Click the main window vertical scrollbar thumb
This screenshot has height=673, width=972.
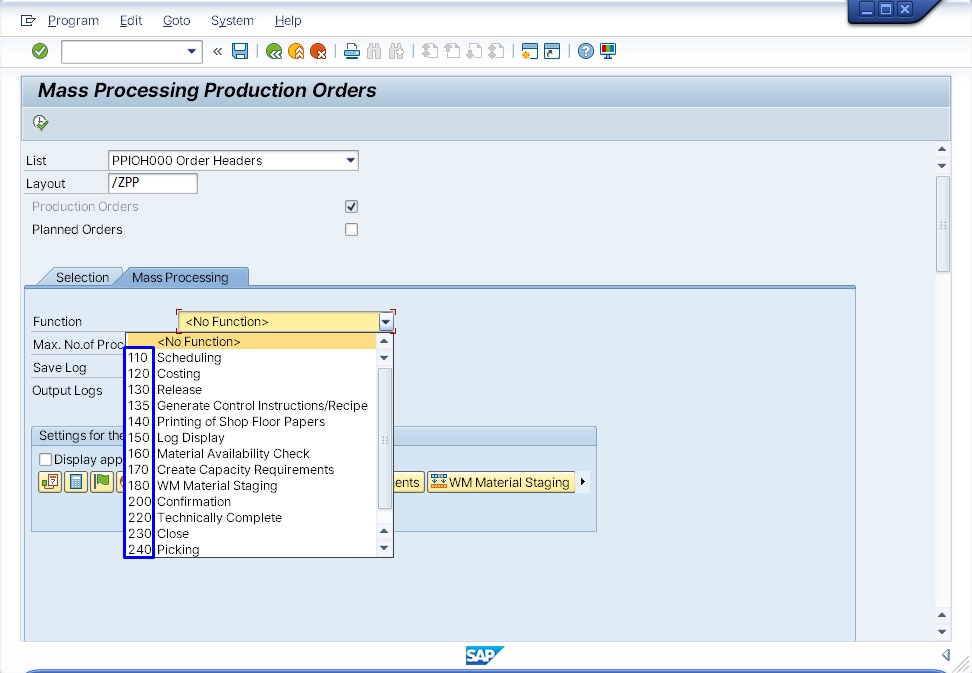(x=943, y=224)
